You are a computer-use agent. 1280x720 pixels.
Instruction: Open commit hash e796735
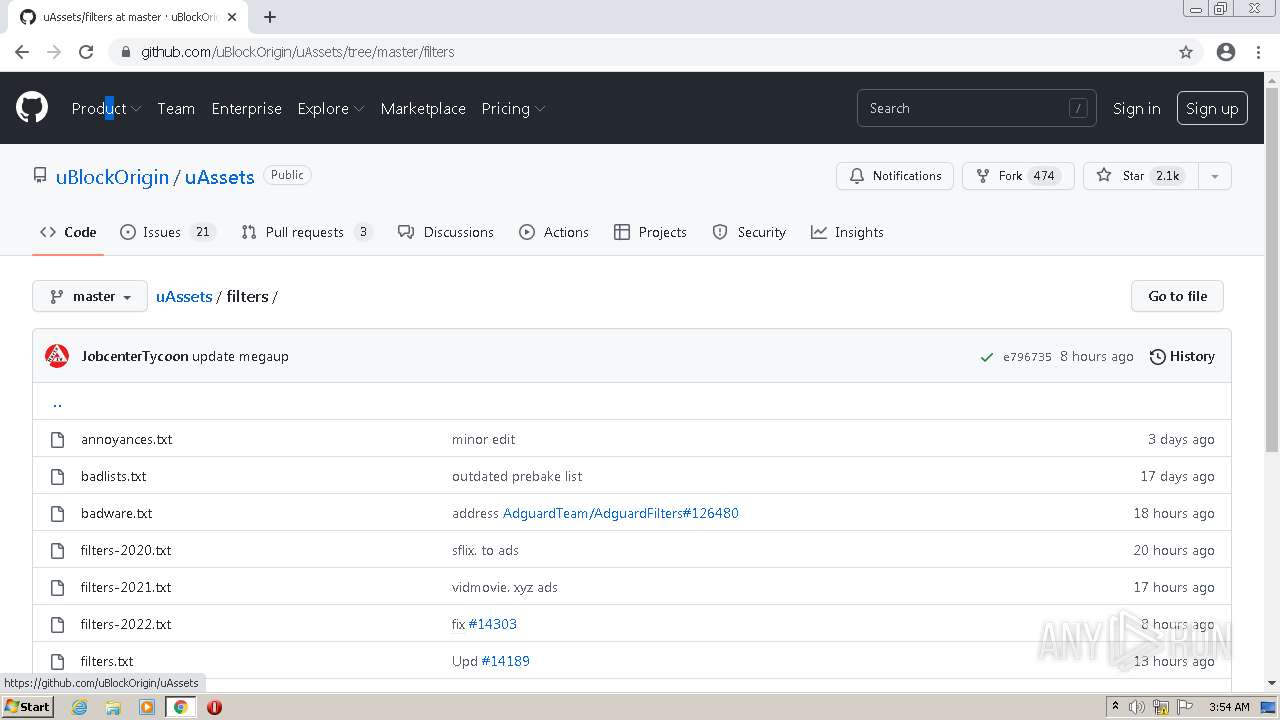[x=1027, y=357]
